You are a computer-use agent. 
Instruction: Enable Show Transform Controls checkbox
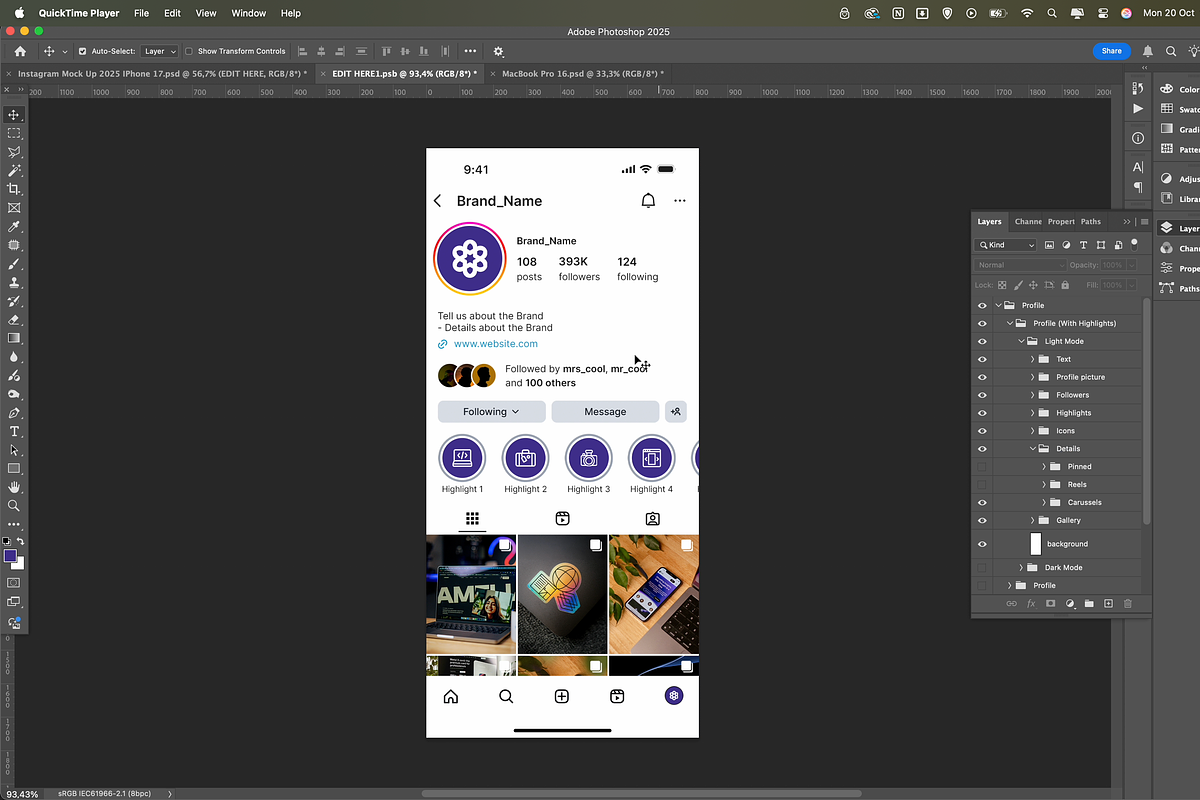pyautogui.click(x=189, y=51)
